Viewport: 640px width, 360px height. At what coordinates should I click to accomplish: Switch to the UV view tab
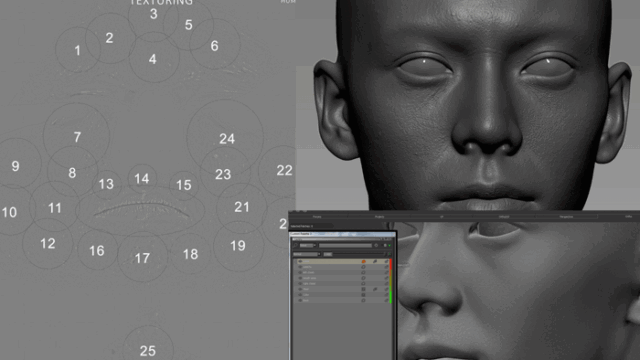[442, 217]
